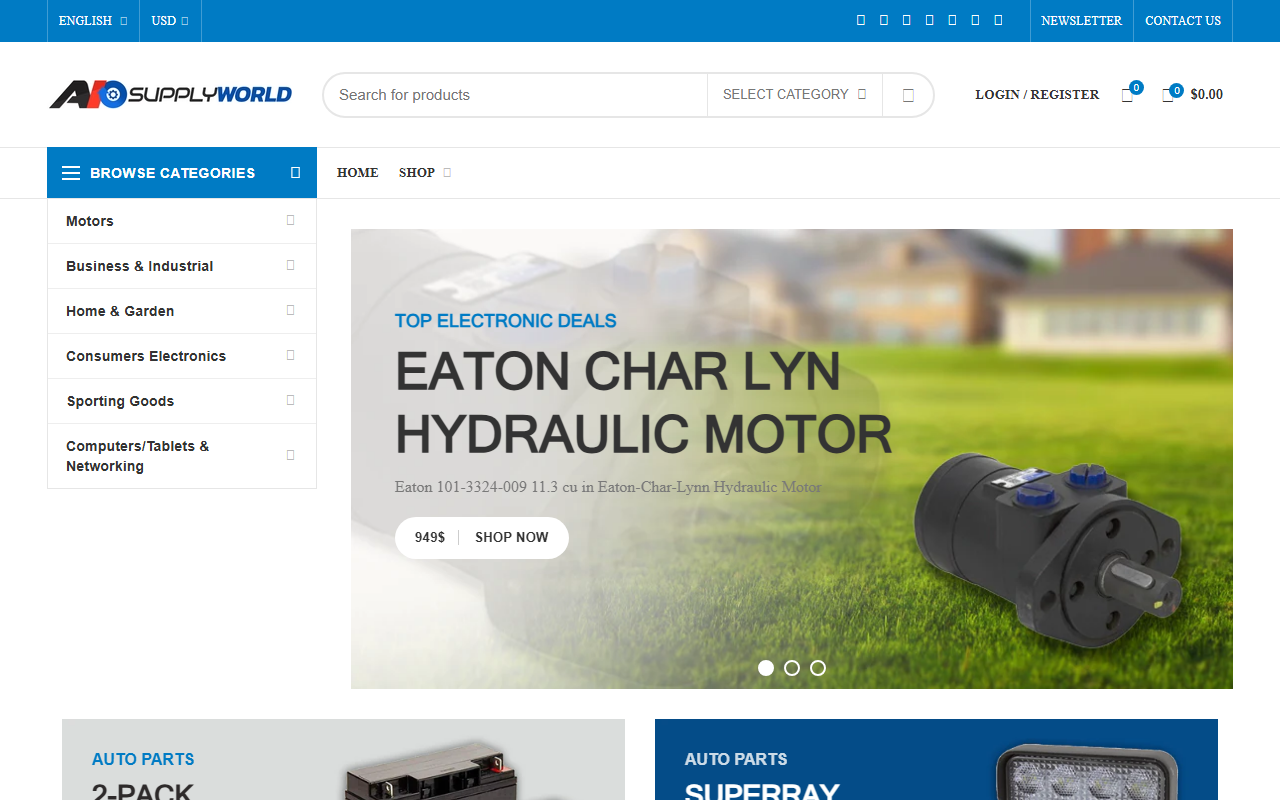The height and width of the screenshot is (800, 1280).
Task: Open the shopping cart showing $0.00
Action: pyautogui.click(x=1192, y=95)
